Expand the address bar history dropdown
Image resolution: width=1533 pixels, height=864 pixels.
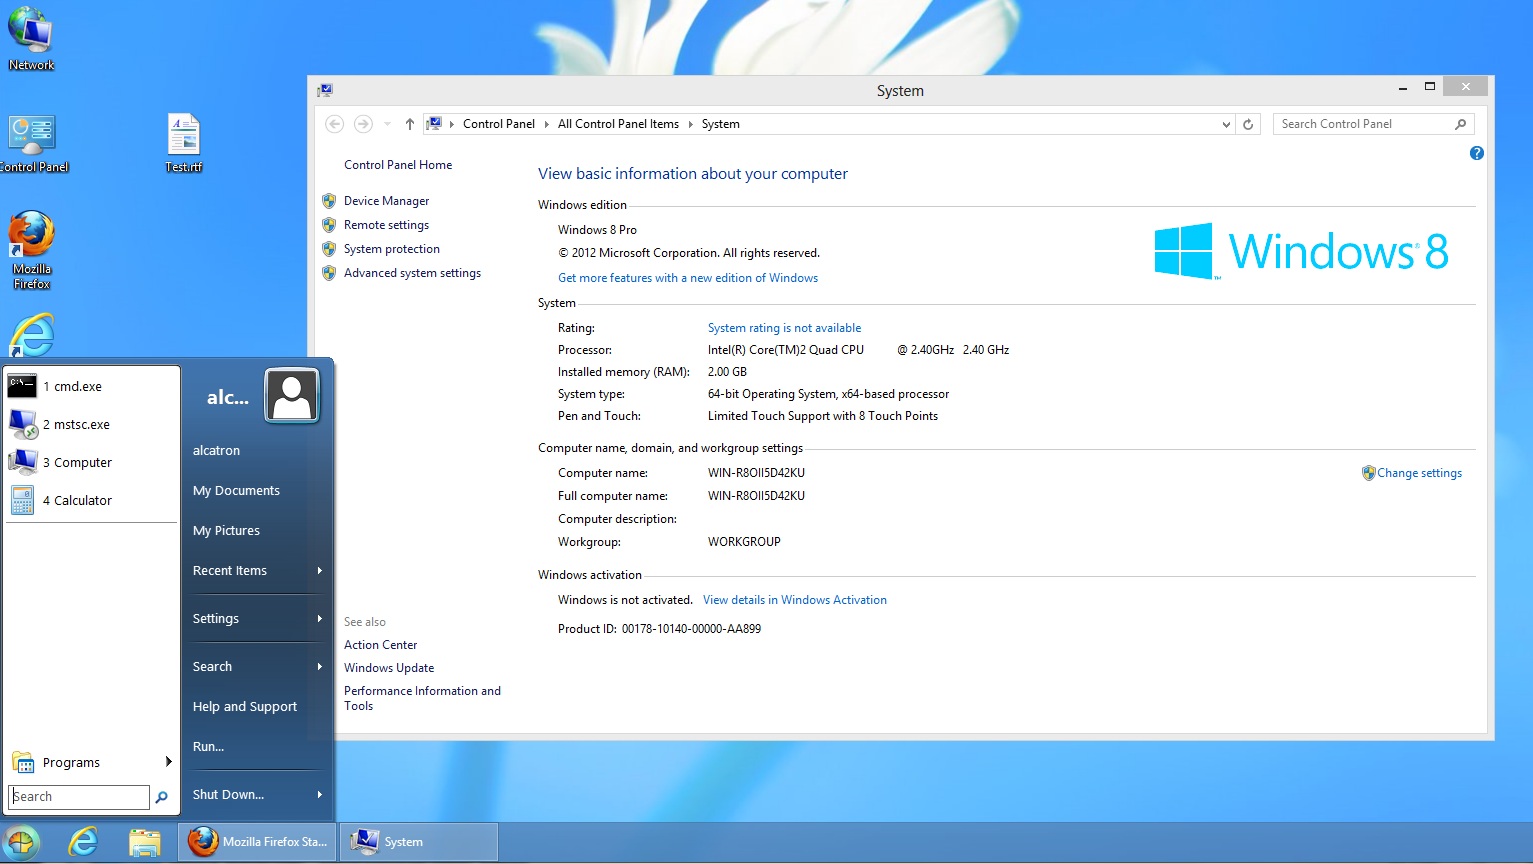(1226, 124)
